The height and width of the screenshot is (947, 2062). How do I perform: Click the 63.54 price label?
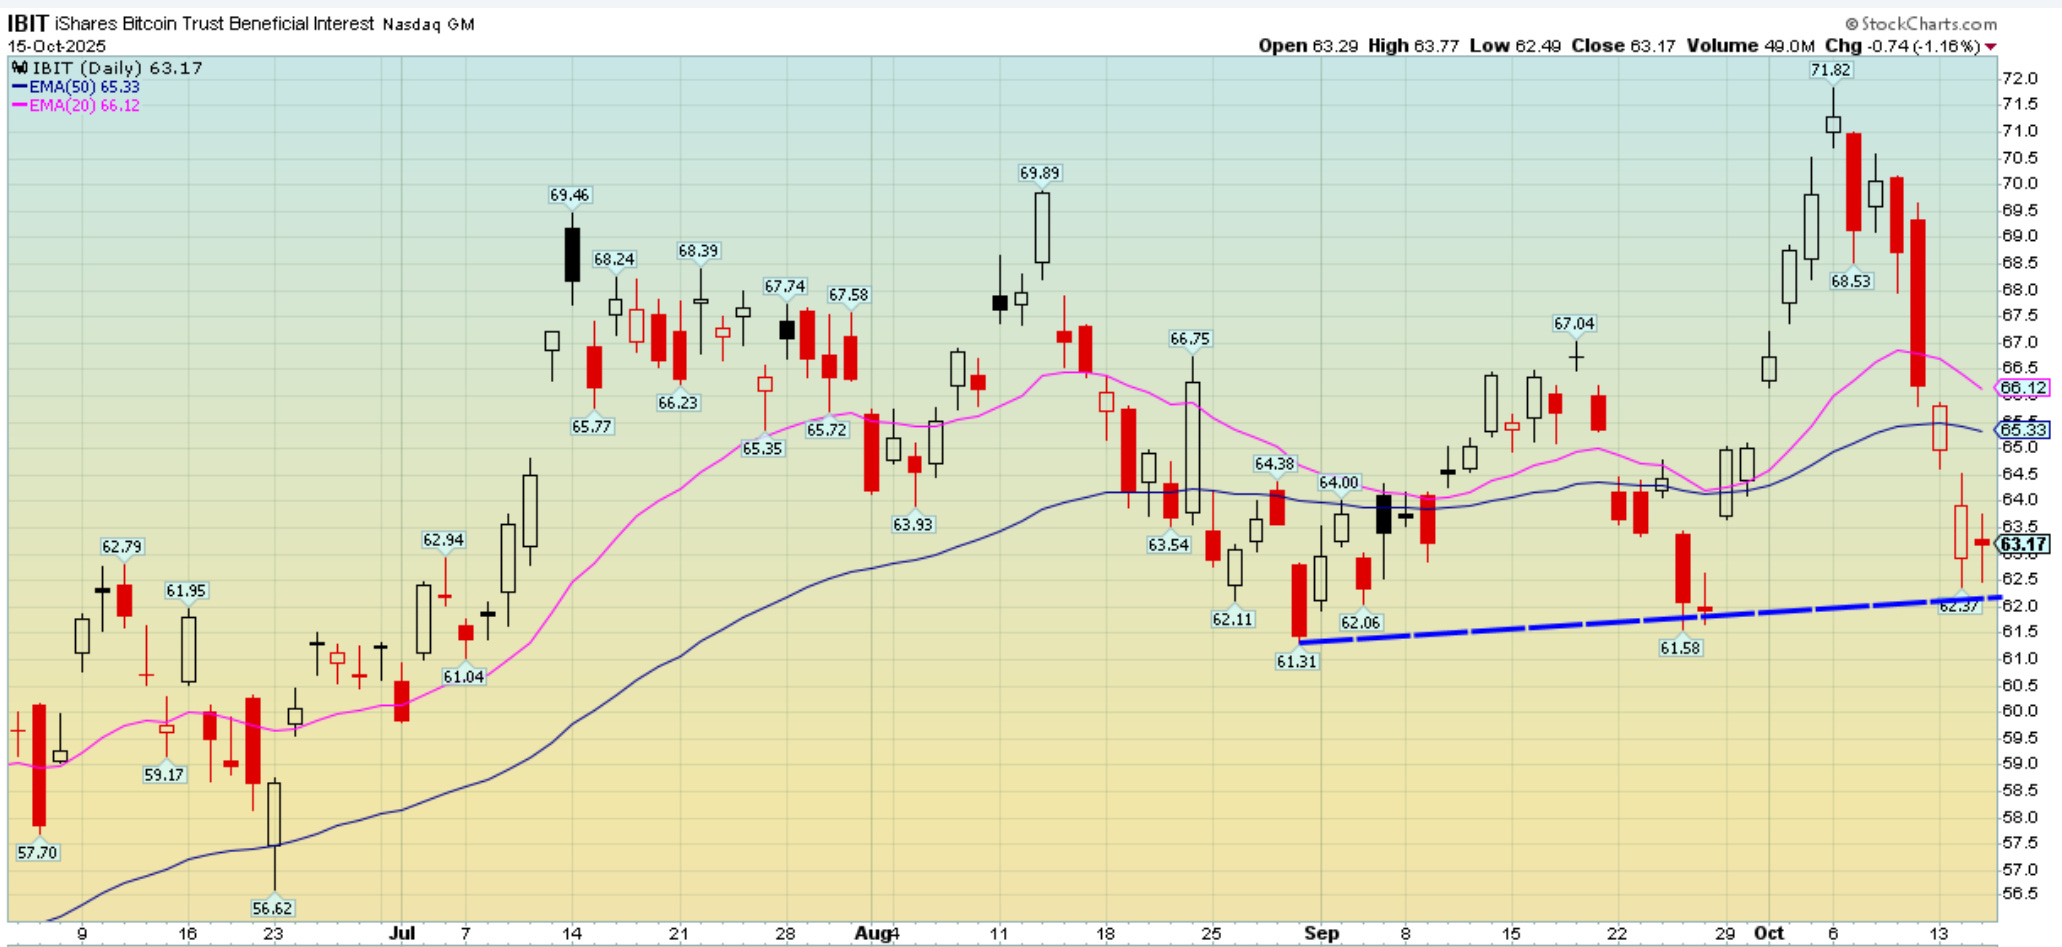1169,545
